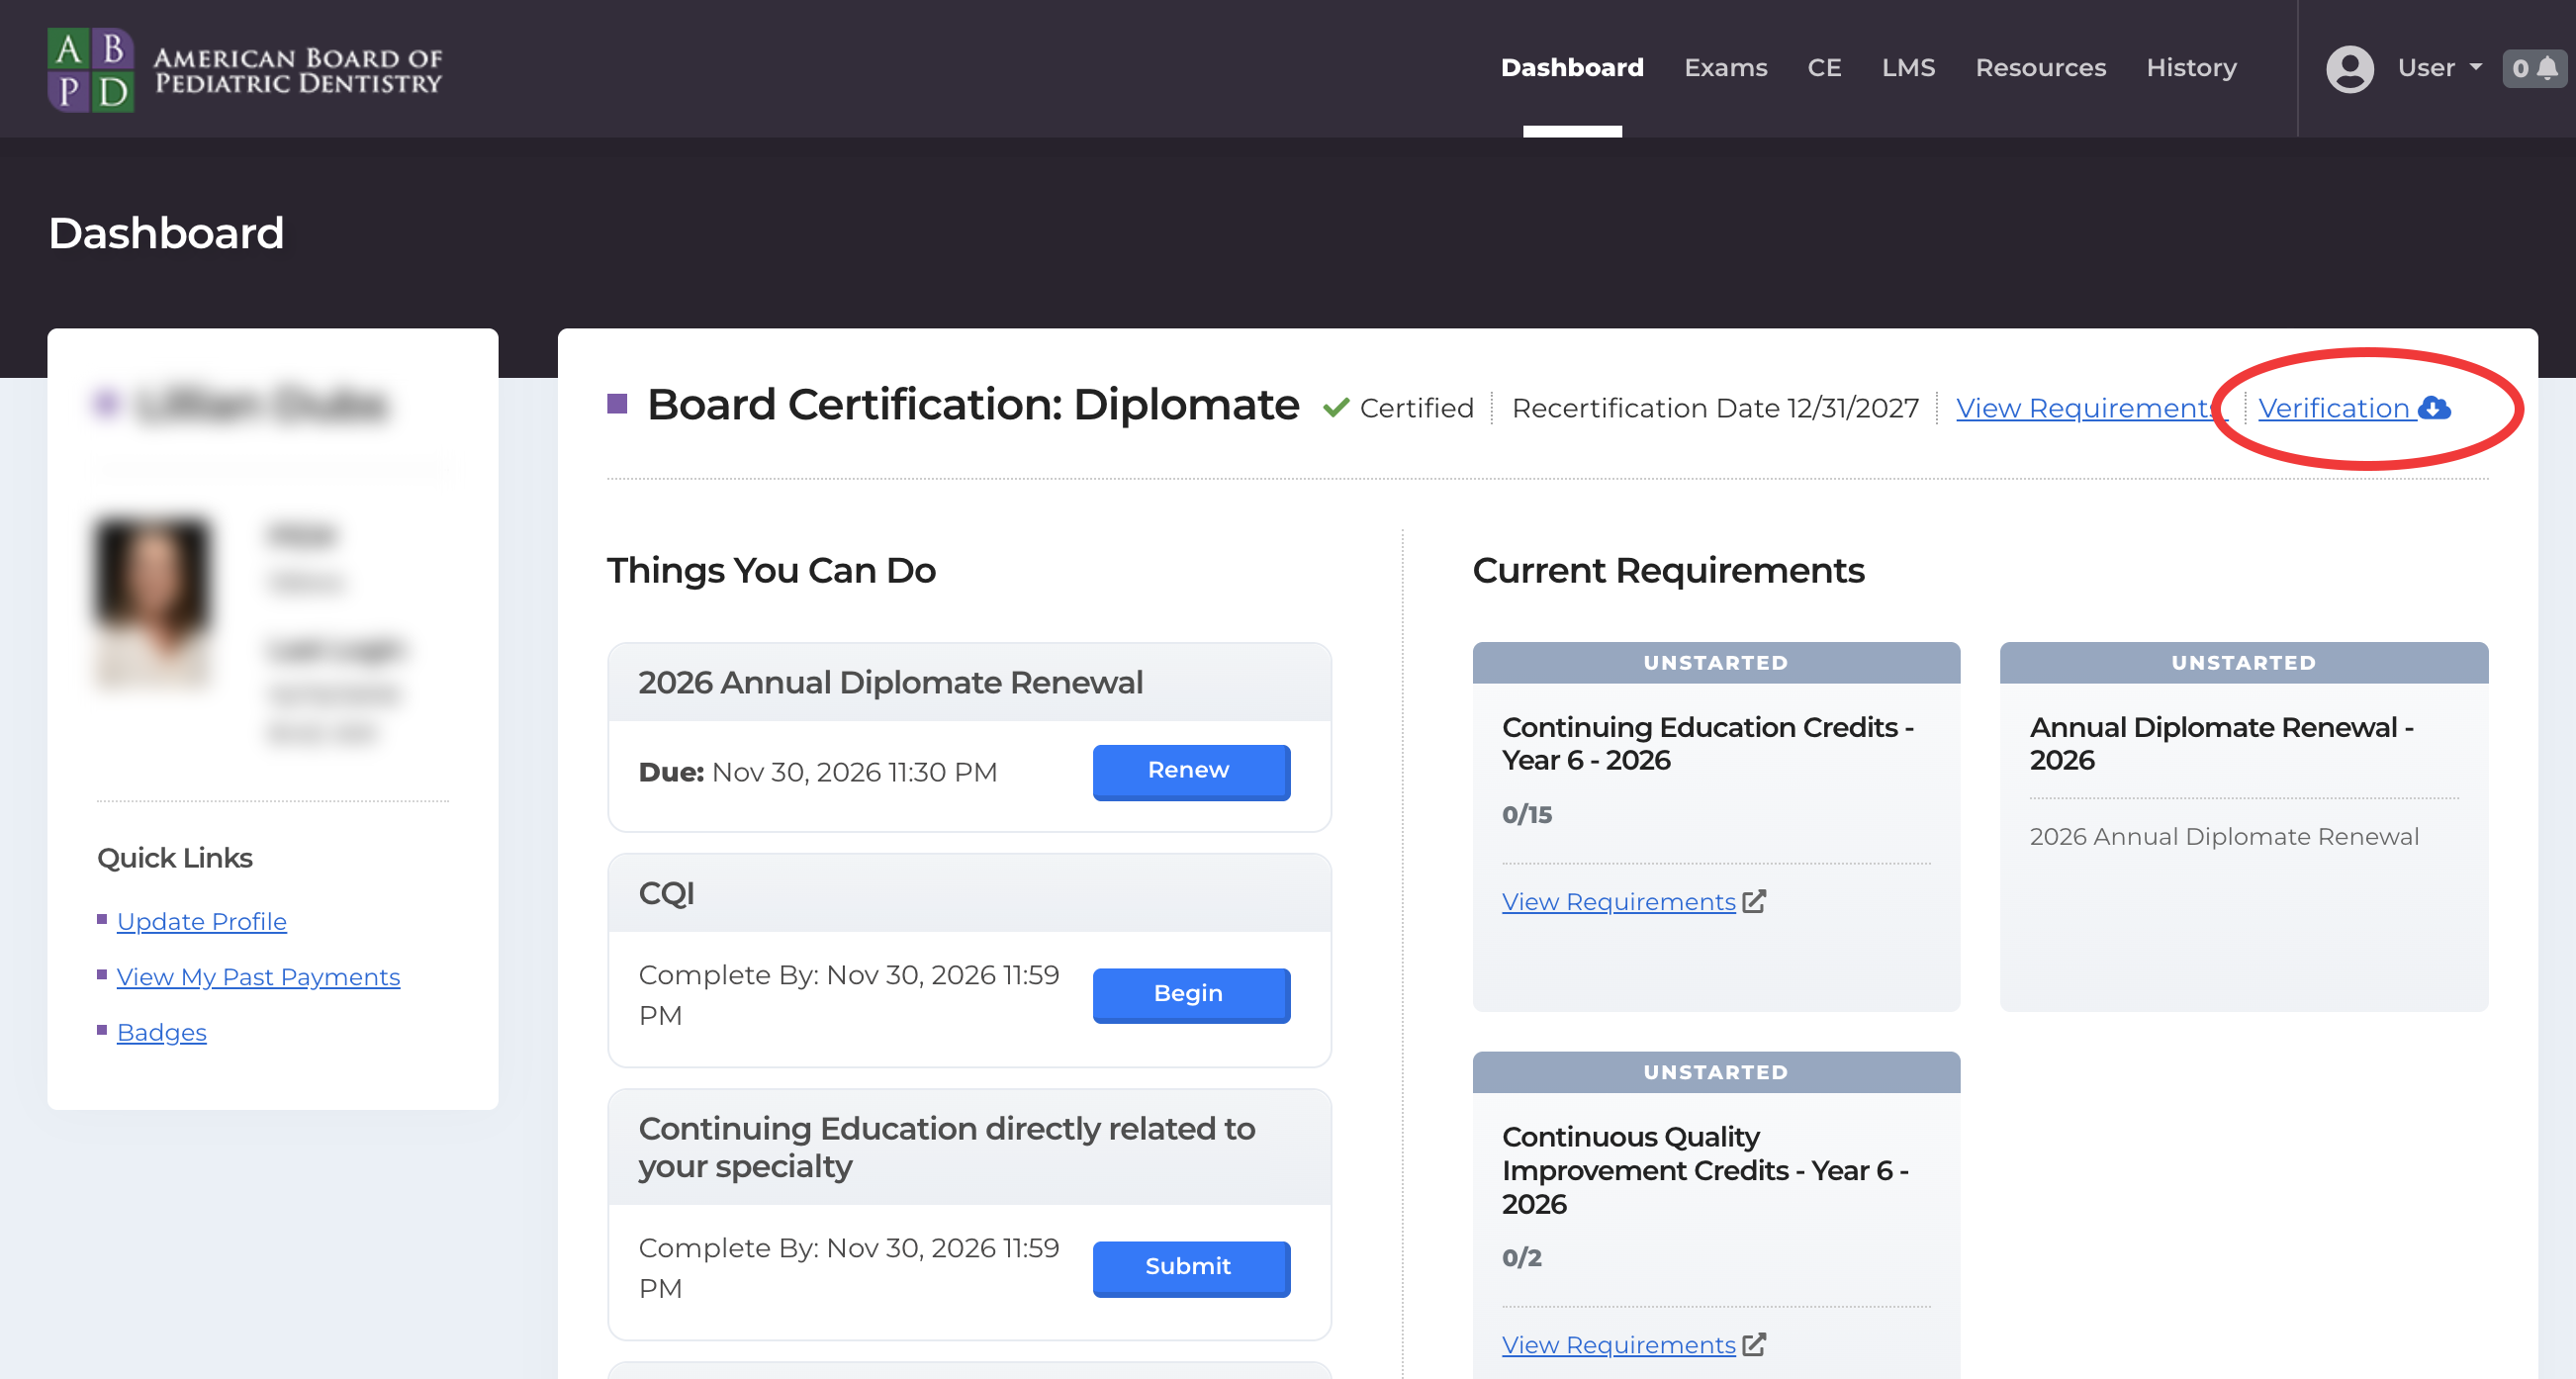This screenshot has height=1379, width=2576.
Task: Open the Exams menu item
Action: (x=1725, y=68)
